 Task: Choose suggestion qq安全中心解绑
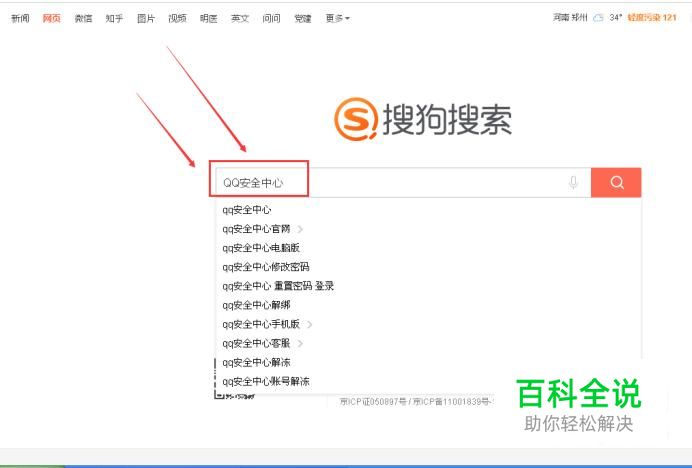[256, 305]
